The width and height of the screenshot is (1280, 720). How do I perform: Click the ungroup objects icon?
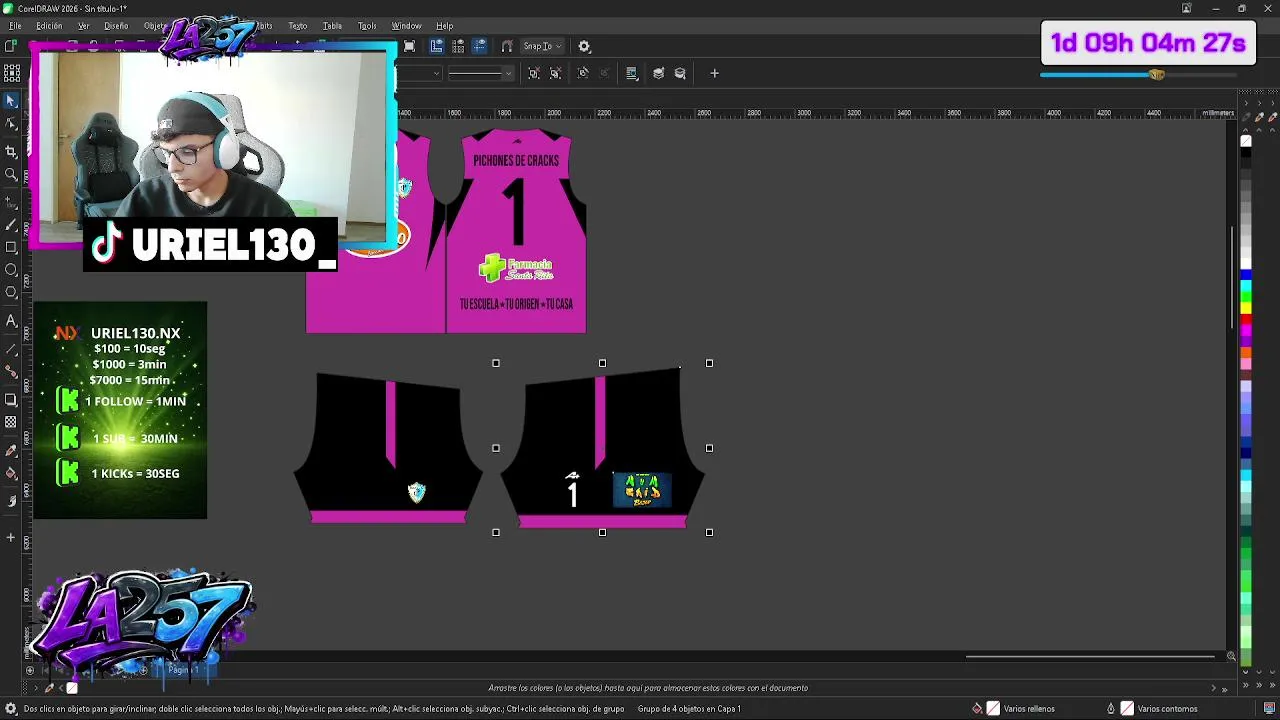click(534, 73)
